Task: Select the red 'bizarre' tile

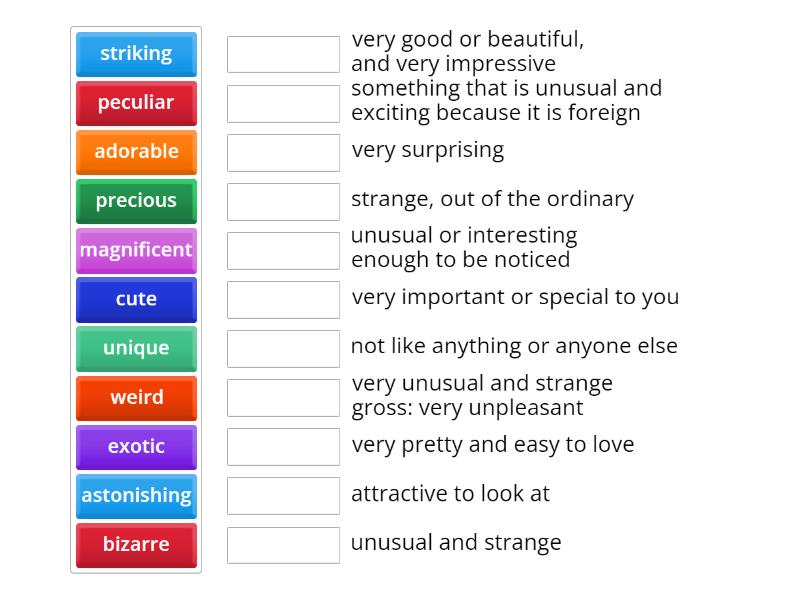Action: coord(136,544)
